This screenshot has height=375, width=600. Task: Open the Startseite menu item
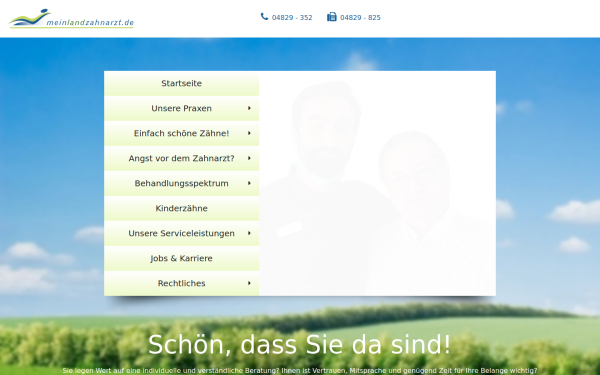pyautogui.click(x=181, y=83)
